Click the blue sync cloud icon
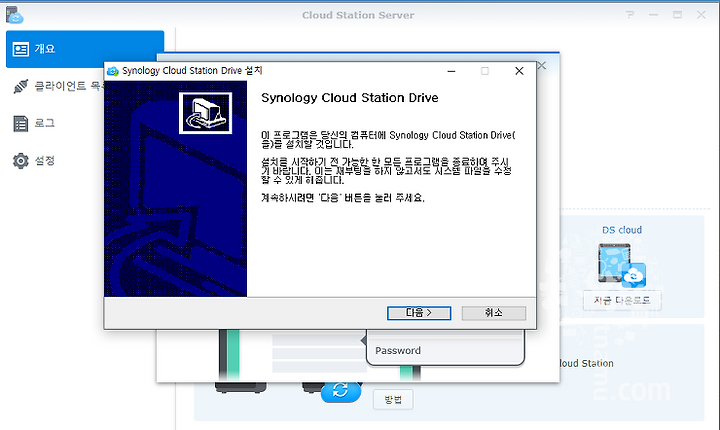The image size is (720, 430). (340, 390)
